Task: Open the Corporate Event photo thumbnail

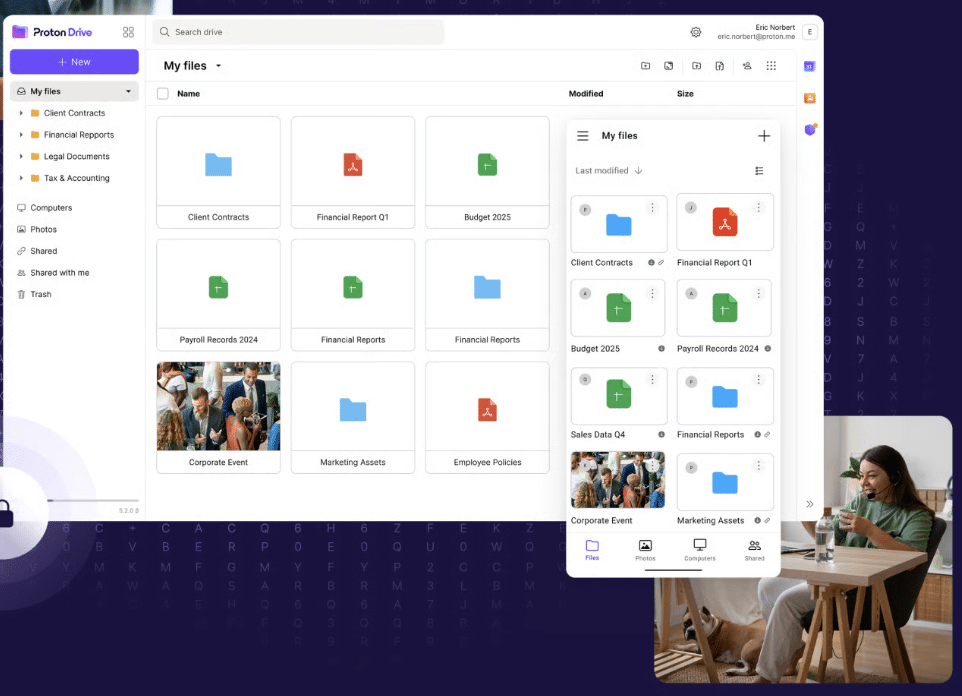Action: (218, 407)
